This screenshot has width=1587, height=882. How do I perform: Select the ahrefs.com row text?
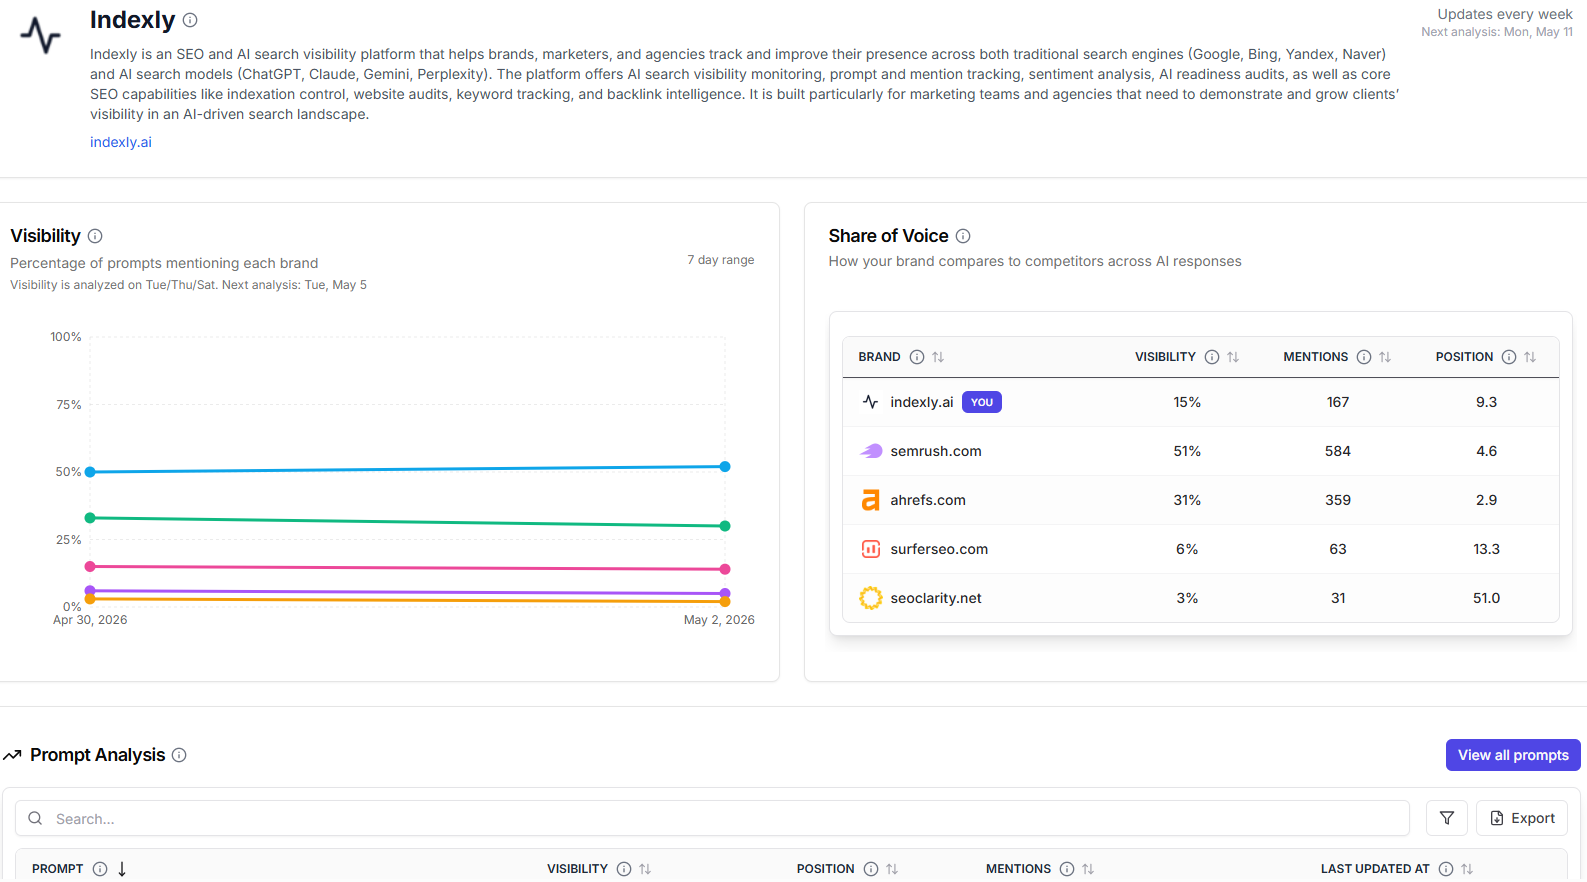coord(928,500)
